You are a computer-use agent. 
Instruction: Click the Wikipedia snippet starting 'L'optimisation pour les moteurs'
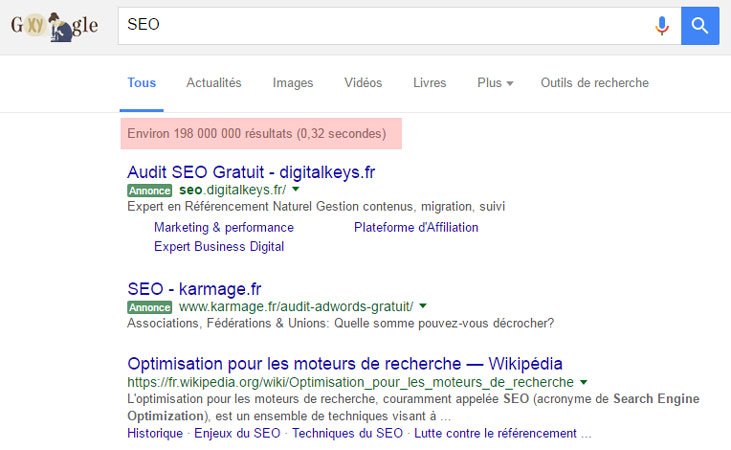[413, 408]
